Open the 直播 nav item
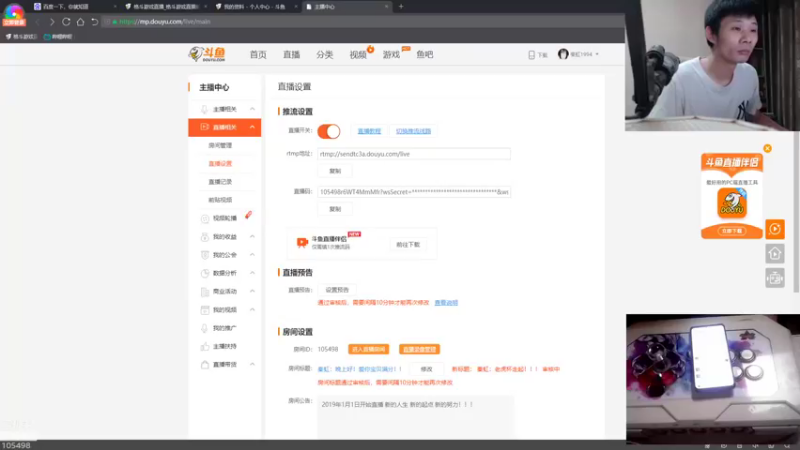The image size is (800, 450). point(291,55)
